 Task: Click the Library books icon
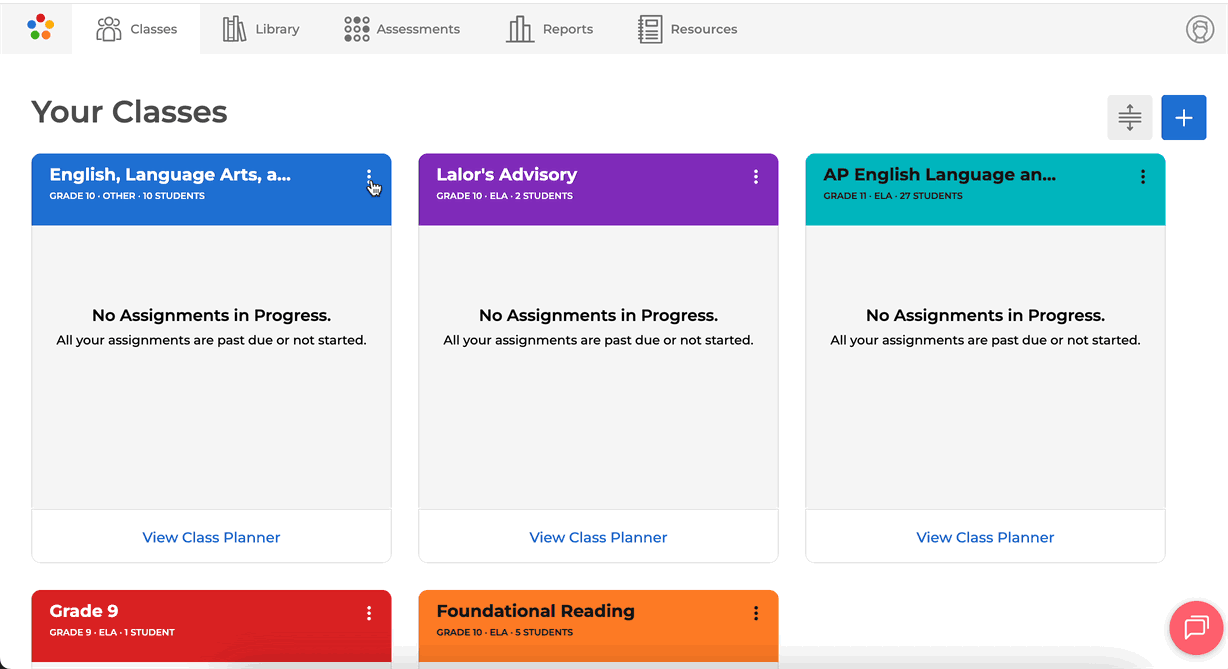pos(234,29)
